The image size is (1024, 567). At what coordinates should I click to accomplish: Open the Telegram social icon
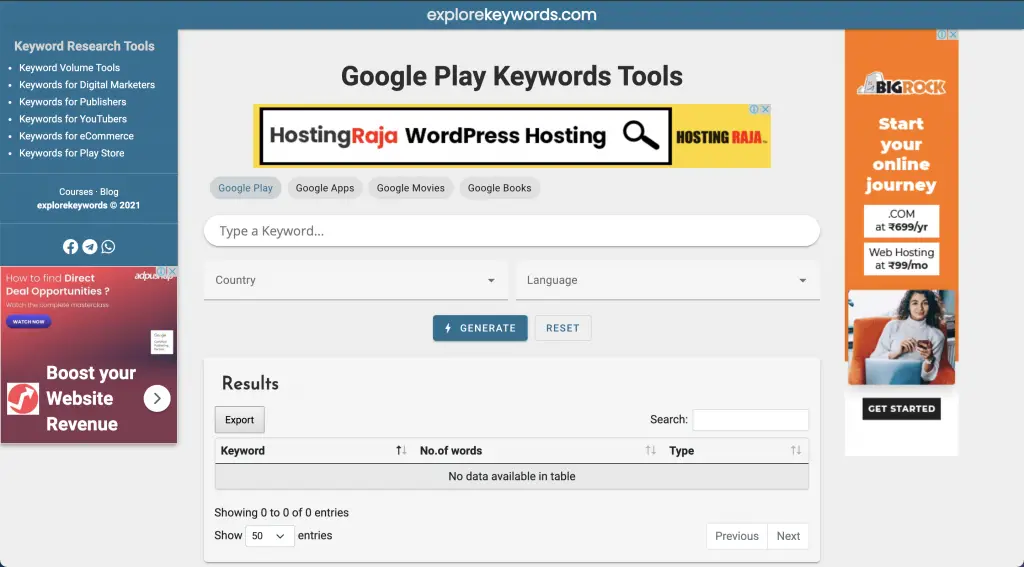pos(89,246)
